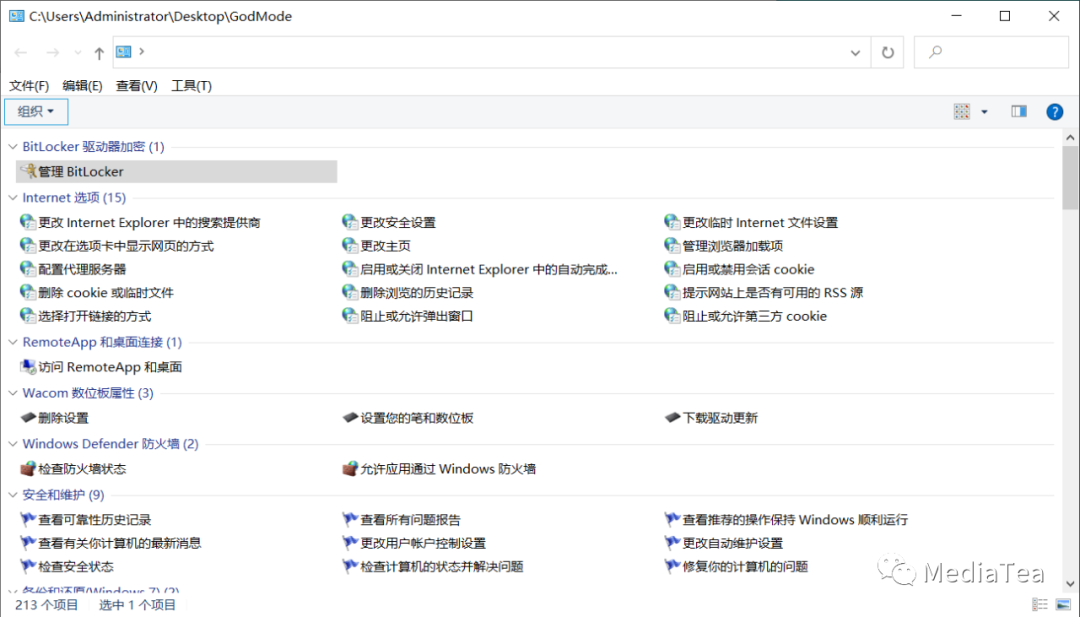Select 提示网站上是否有可用的 RSS 源

pyautogui.click(x=773, y=292)
